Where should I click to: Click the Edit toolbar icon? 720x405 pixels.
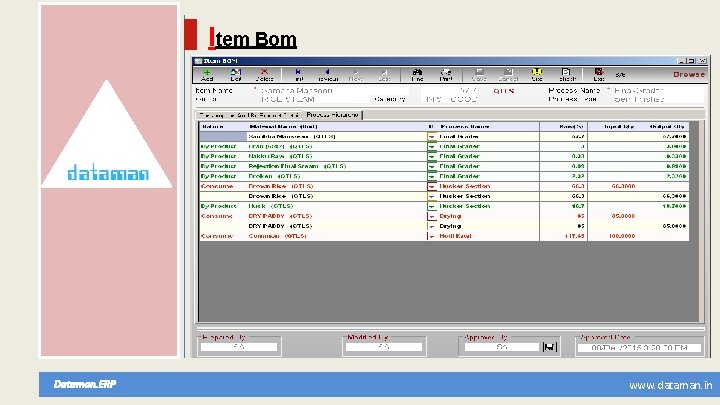coord(236,72)
